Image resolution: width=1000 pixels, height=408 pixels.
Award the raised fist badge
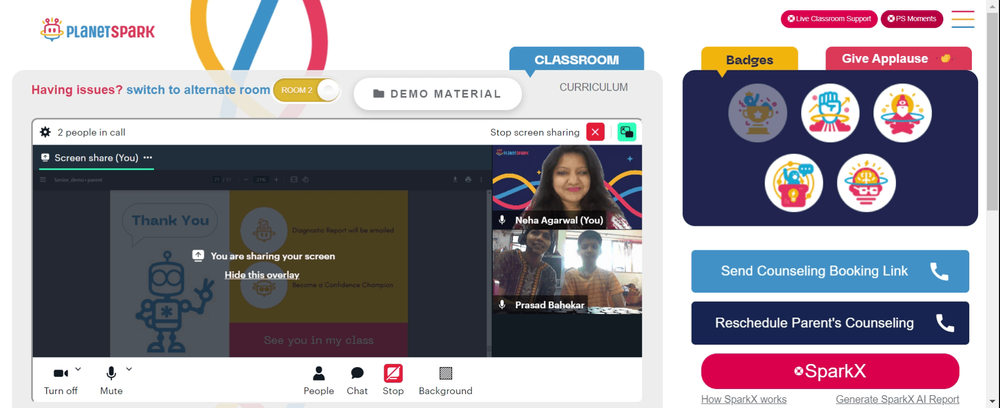click(x=830, y=113)
